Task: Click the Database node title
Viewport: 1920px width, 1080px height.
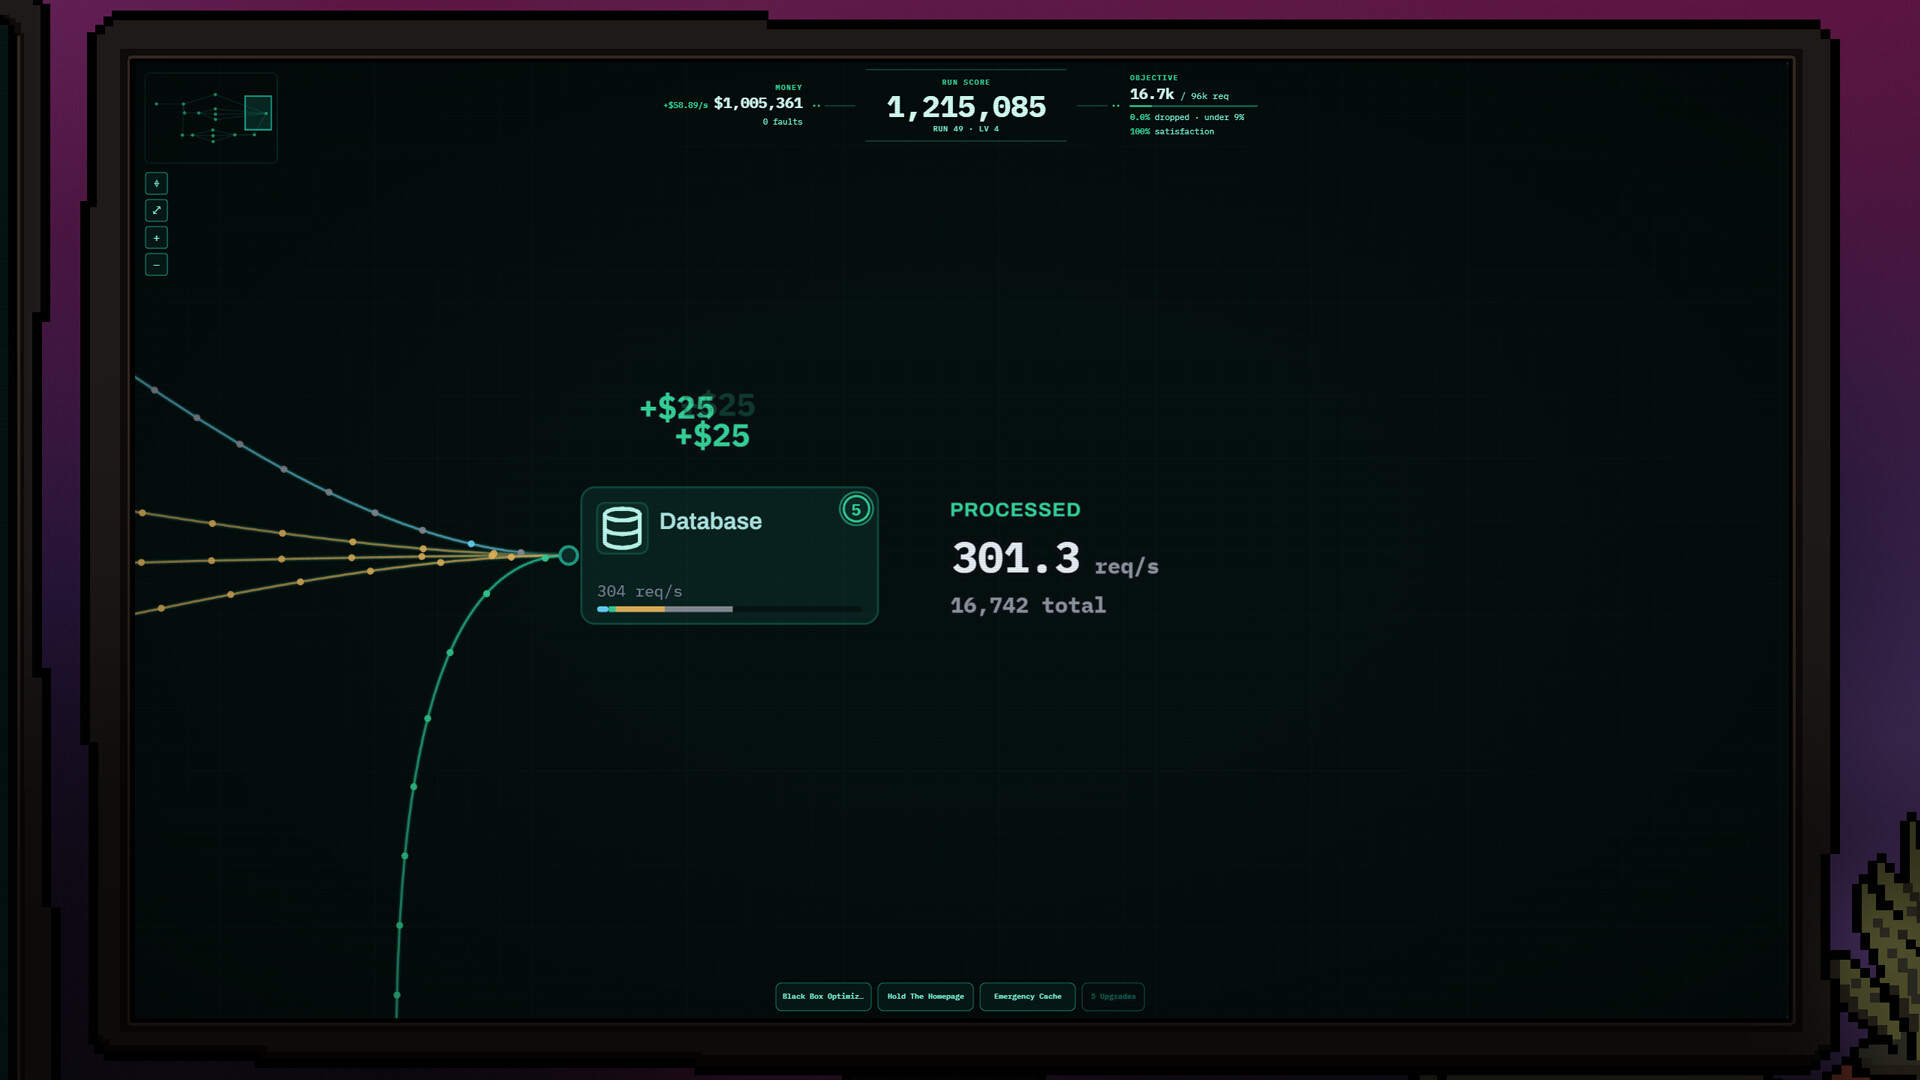Action: (710, 521)
